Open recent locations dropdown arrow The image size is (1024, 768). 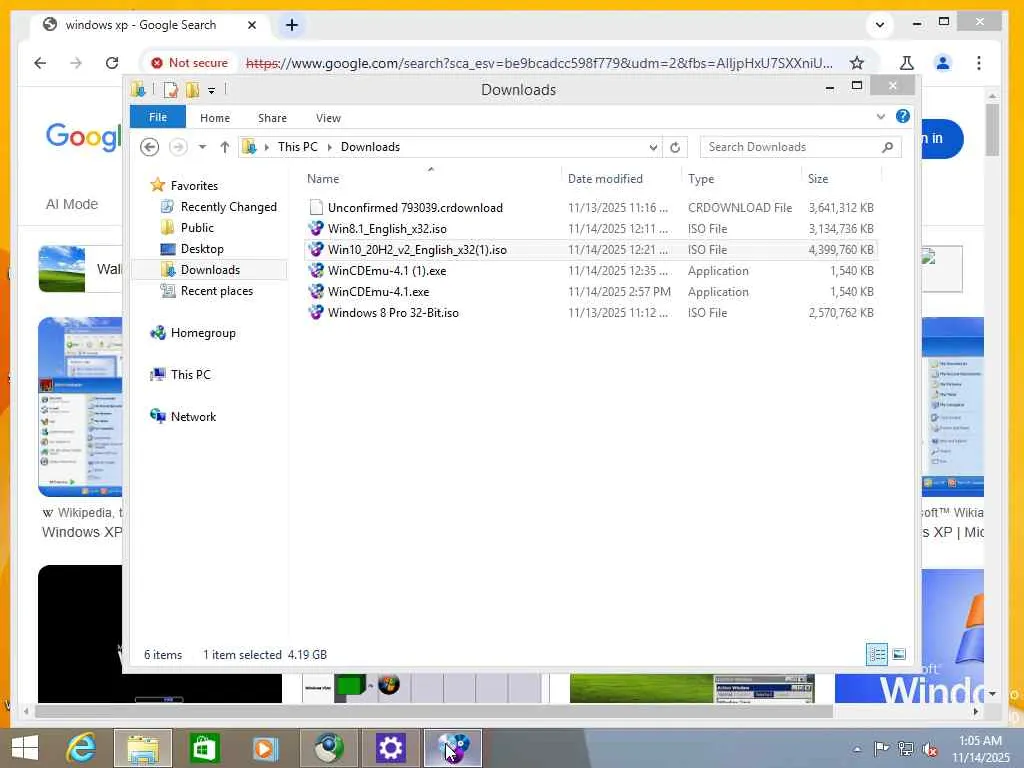pos(202,147)
